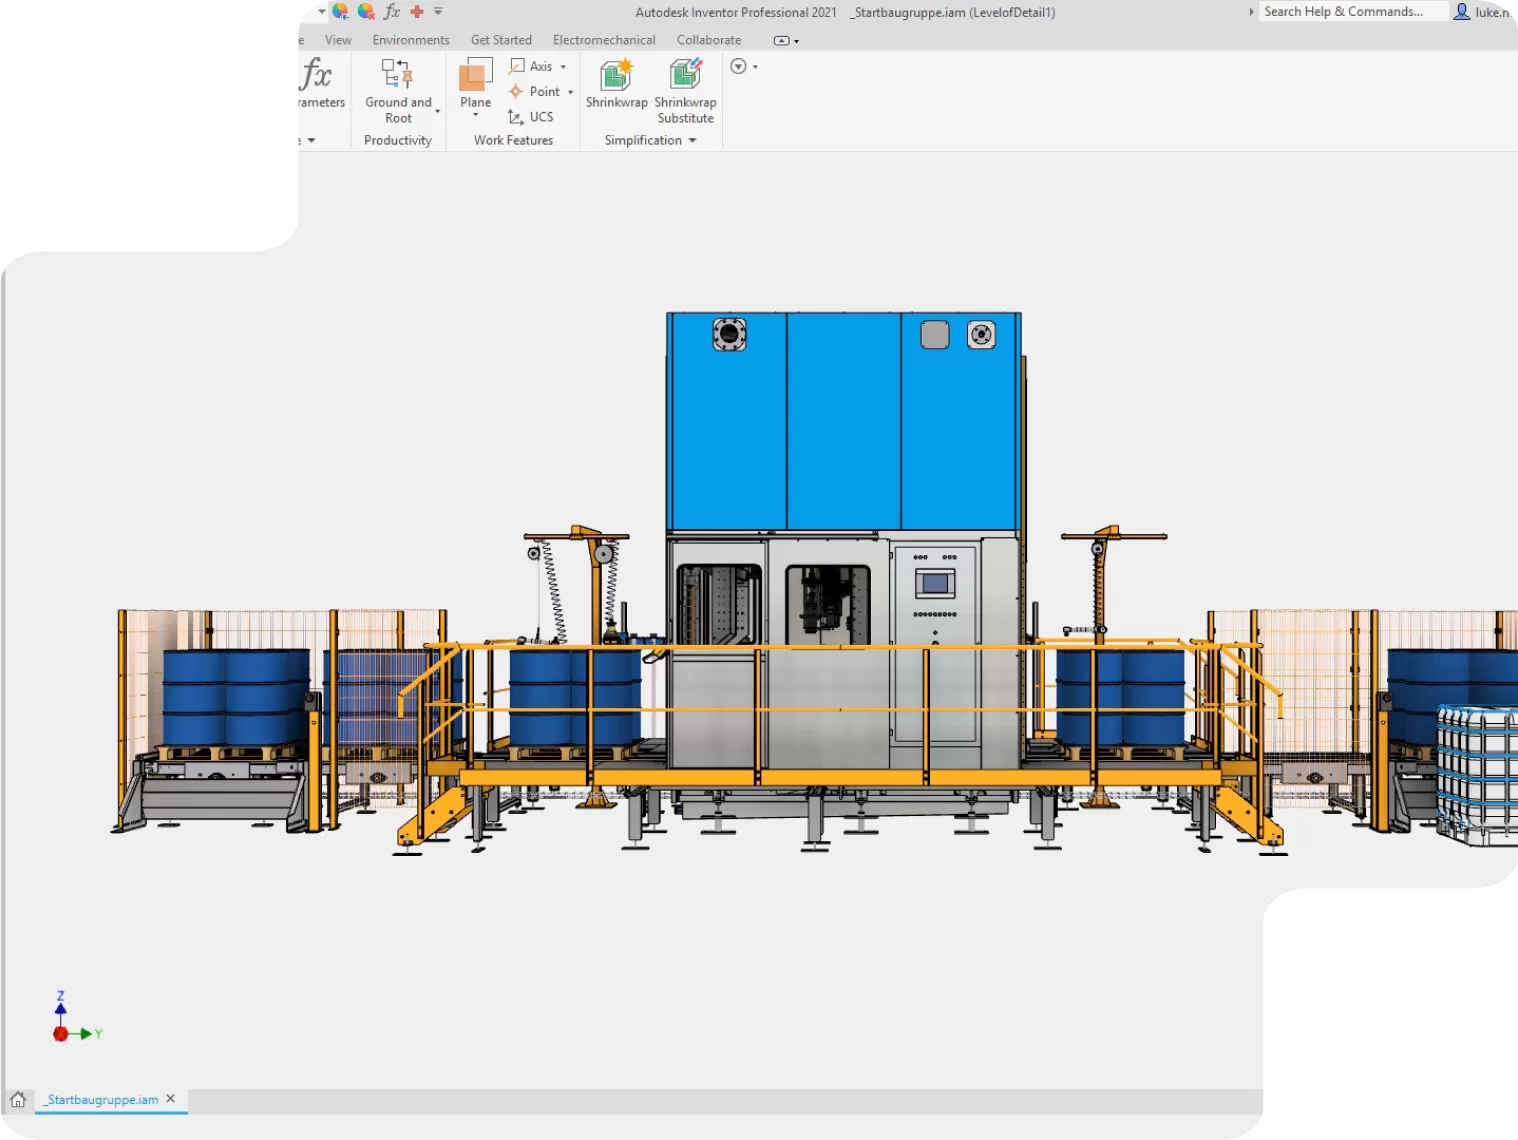Viewport: 1518px width, 1140px height.
Task: Open the View ribbon tab
Action: [x=337, y=39]
